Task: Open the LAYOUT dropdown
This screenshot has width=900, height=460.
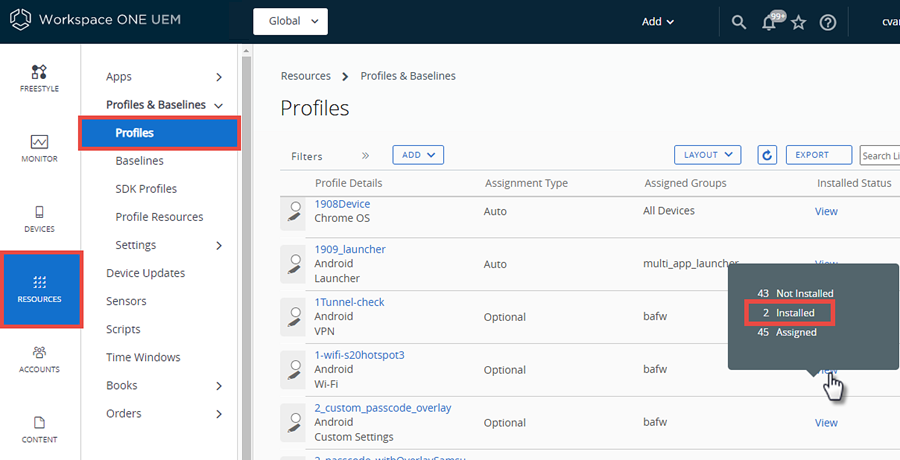Action: pyautogui.click(x=708, y=155)
